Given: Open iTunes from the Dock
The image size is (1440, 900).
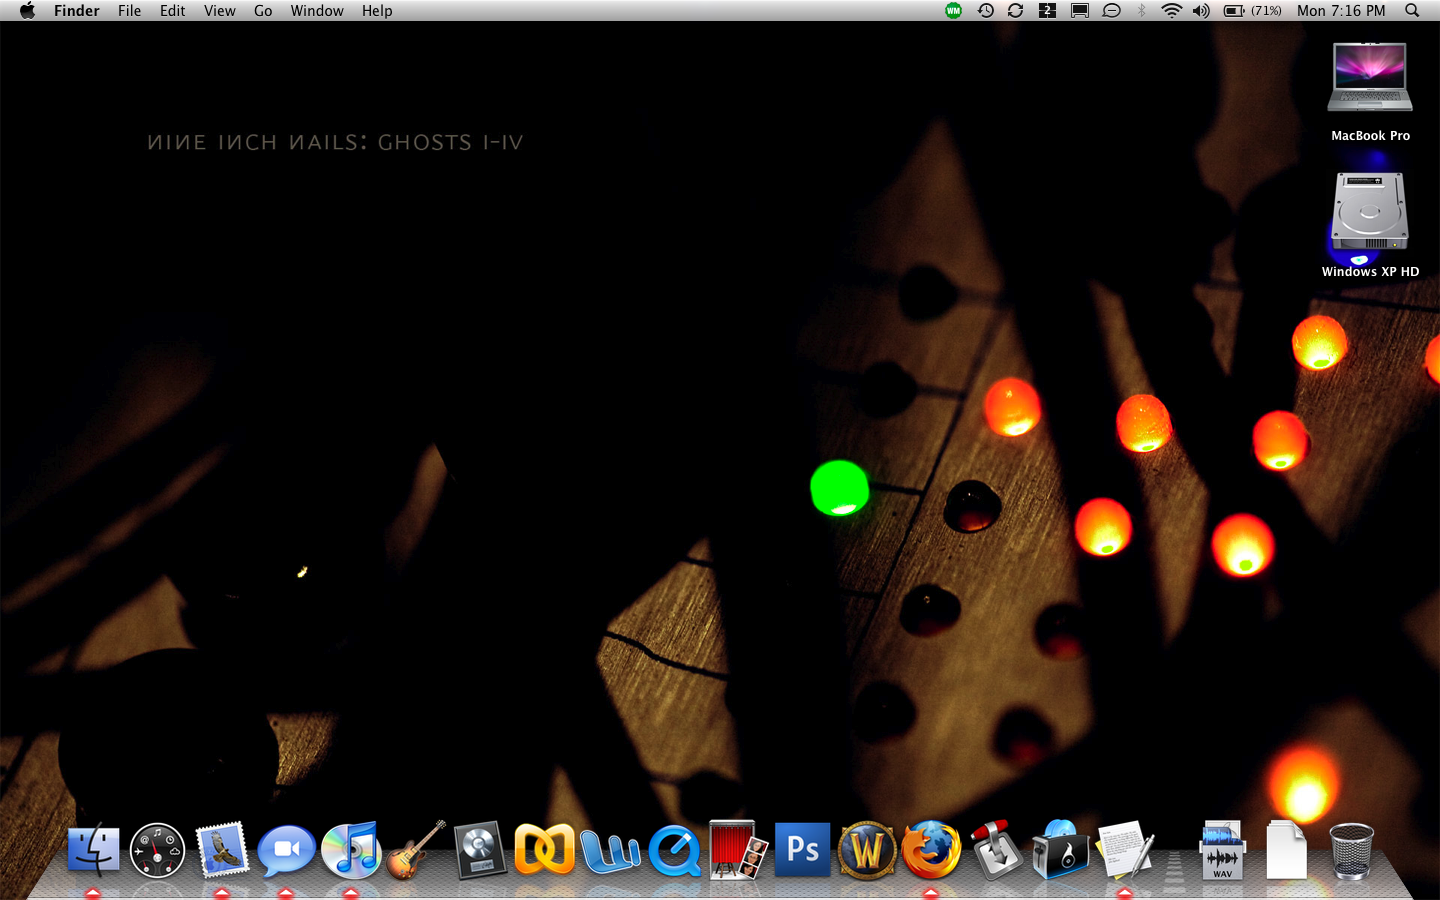Looking at the screenshot, I should pos(351,851).
